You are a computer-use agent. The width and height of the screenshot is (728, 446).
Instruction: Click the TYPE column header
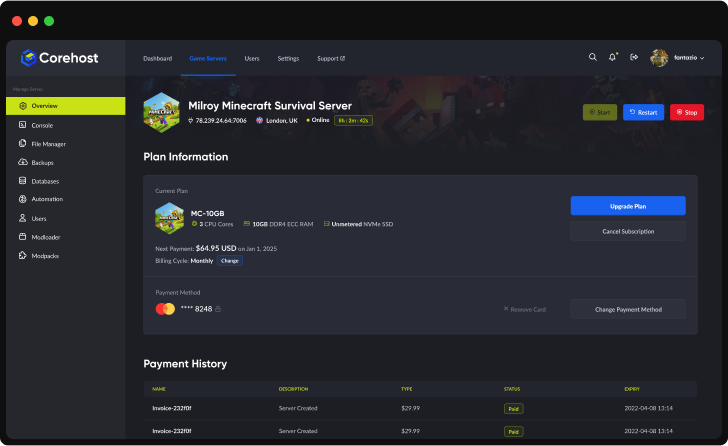point(406,389)
